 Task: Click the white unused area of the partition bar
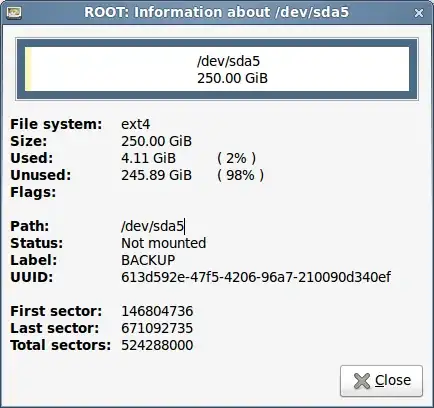(x=220, y=69)
